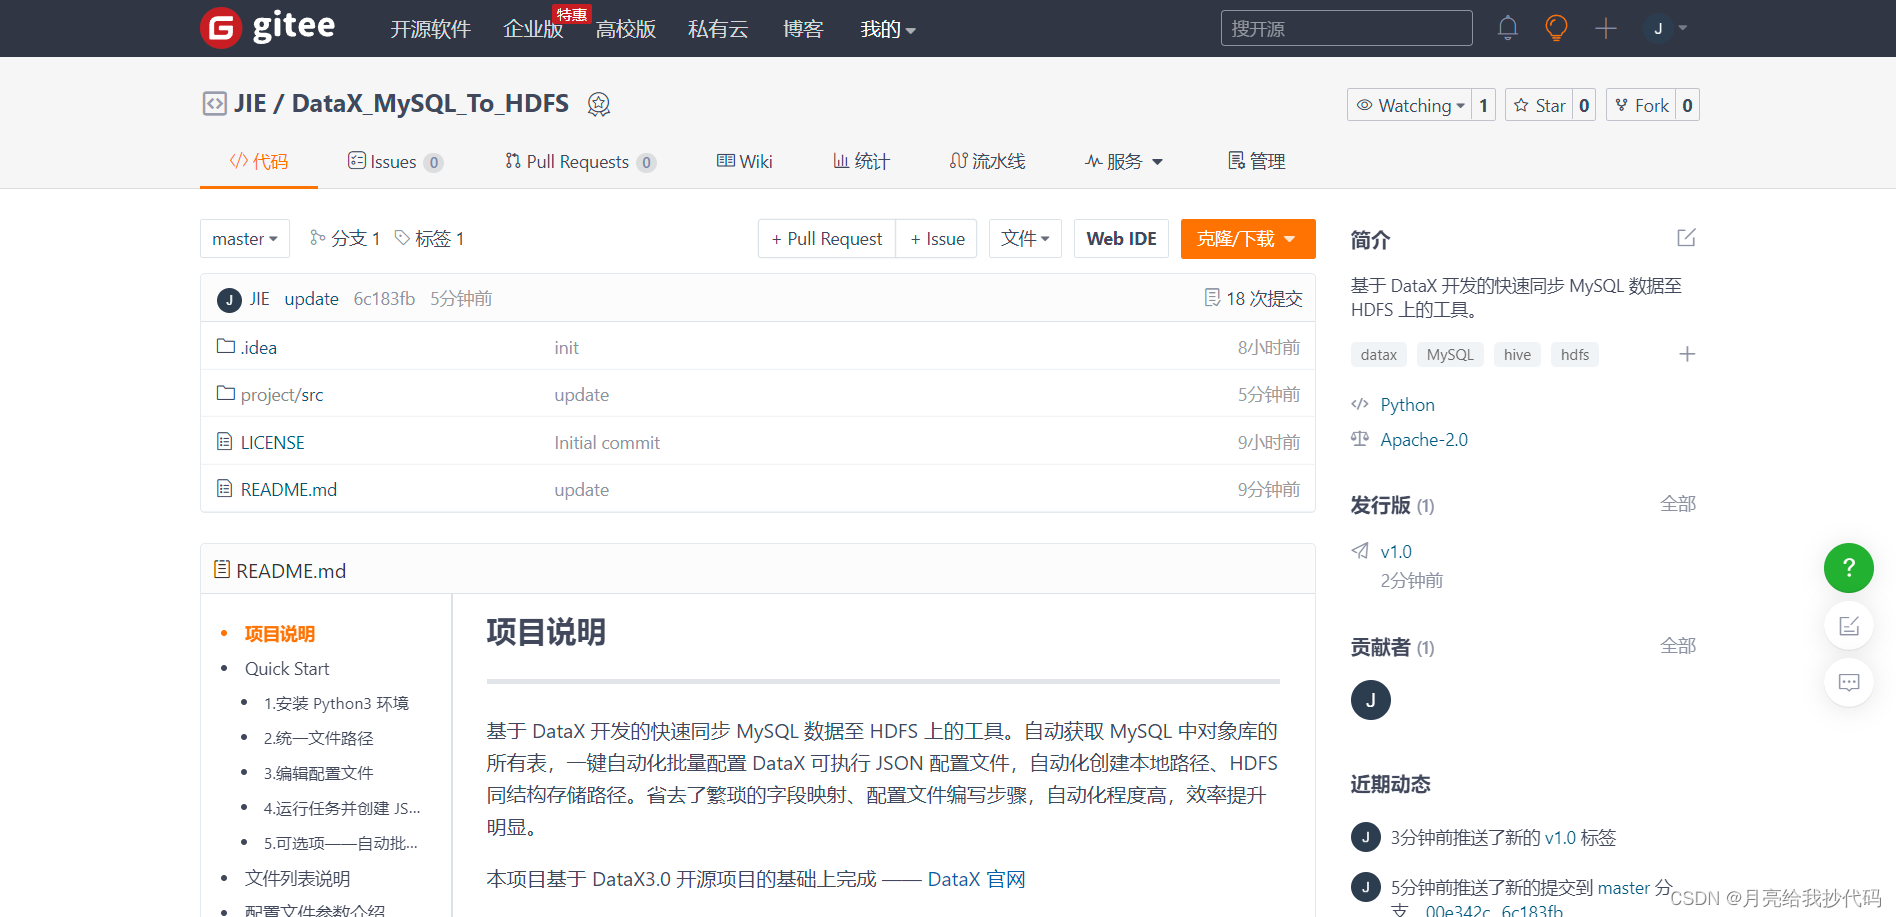
Task: Jump to 文件列表说明 in outline
Action: click(x=297, y=878)
